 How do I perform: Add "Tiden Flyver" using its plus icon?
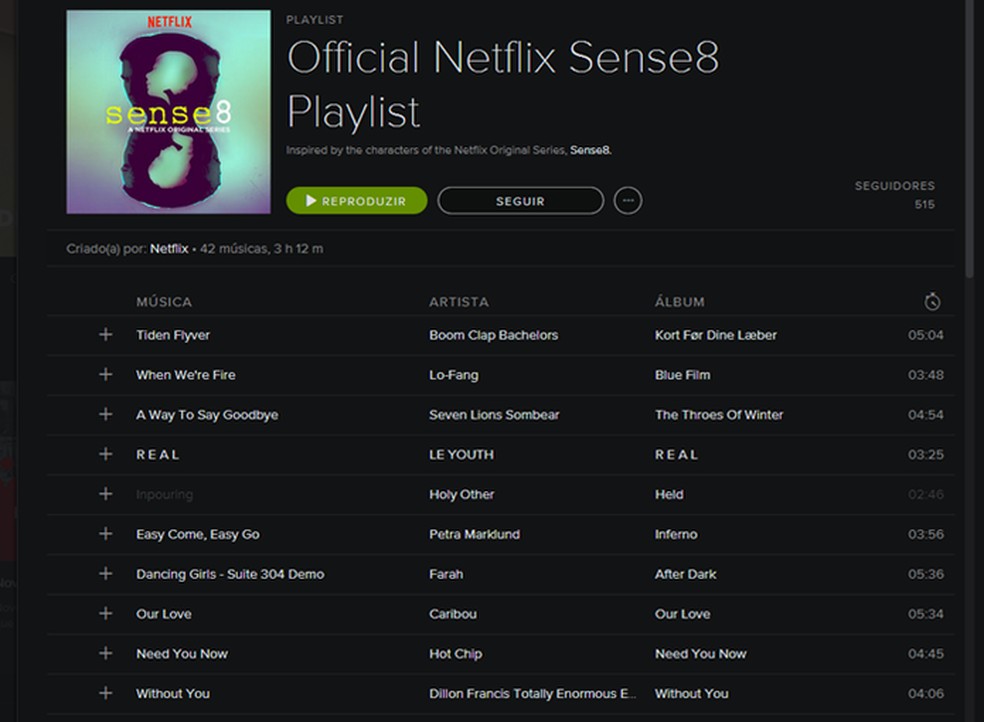click(x=105, y=335)
